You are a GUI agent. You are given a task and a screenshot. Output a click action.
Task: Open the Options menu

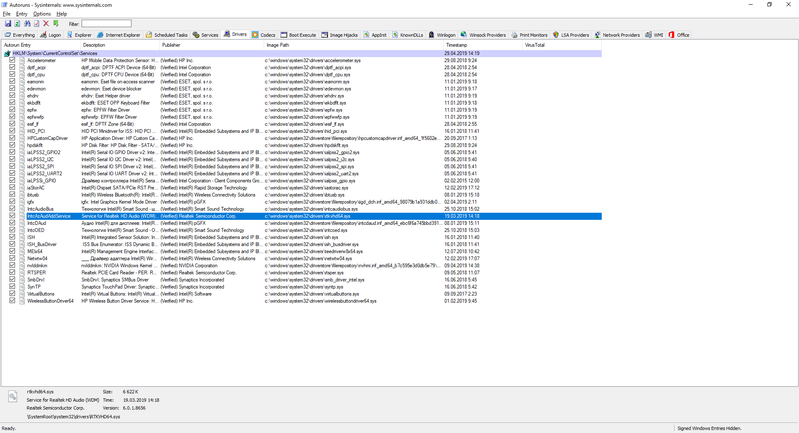41,14
